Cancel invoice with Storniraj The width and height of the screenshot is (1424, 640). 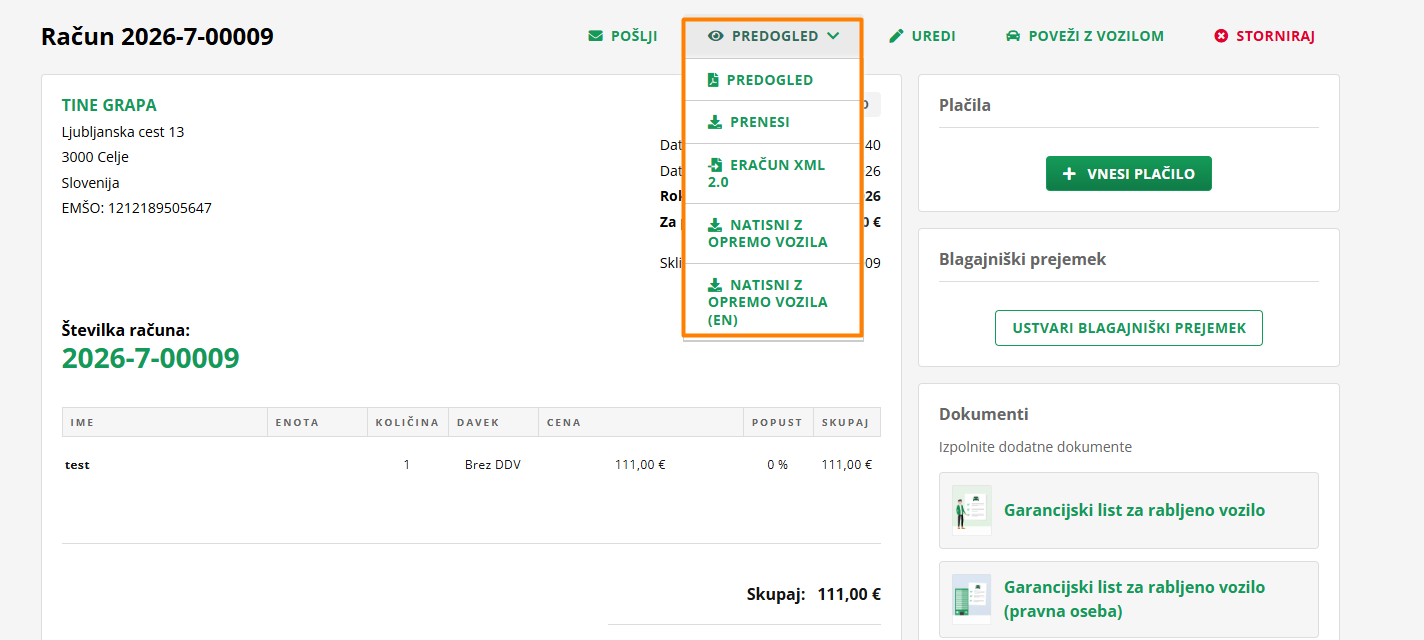[x=1265, y=36]
